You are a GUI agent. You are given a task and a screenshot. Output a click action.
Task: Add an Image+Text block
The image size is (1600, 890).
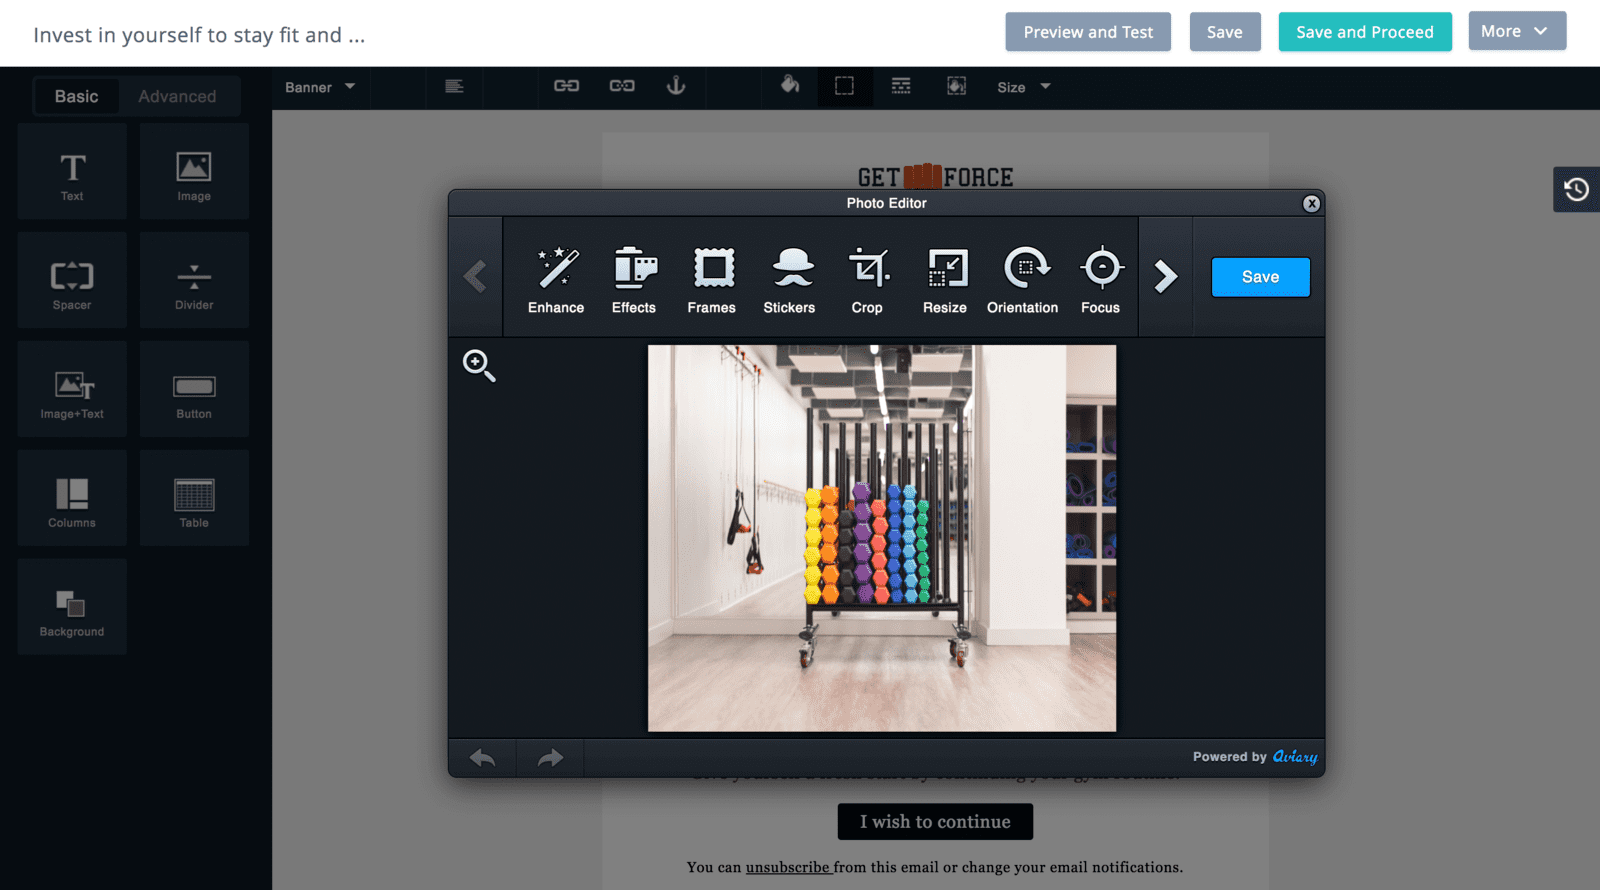[x=72, y=390]
